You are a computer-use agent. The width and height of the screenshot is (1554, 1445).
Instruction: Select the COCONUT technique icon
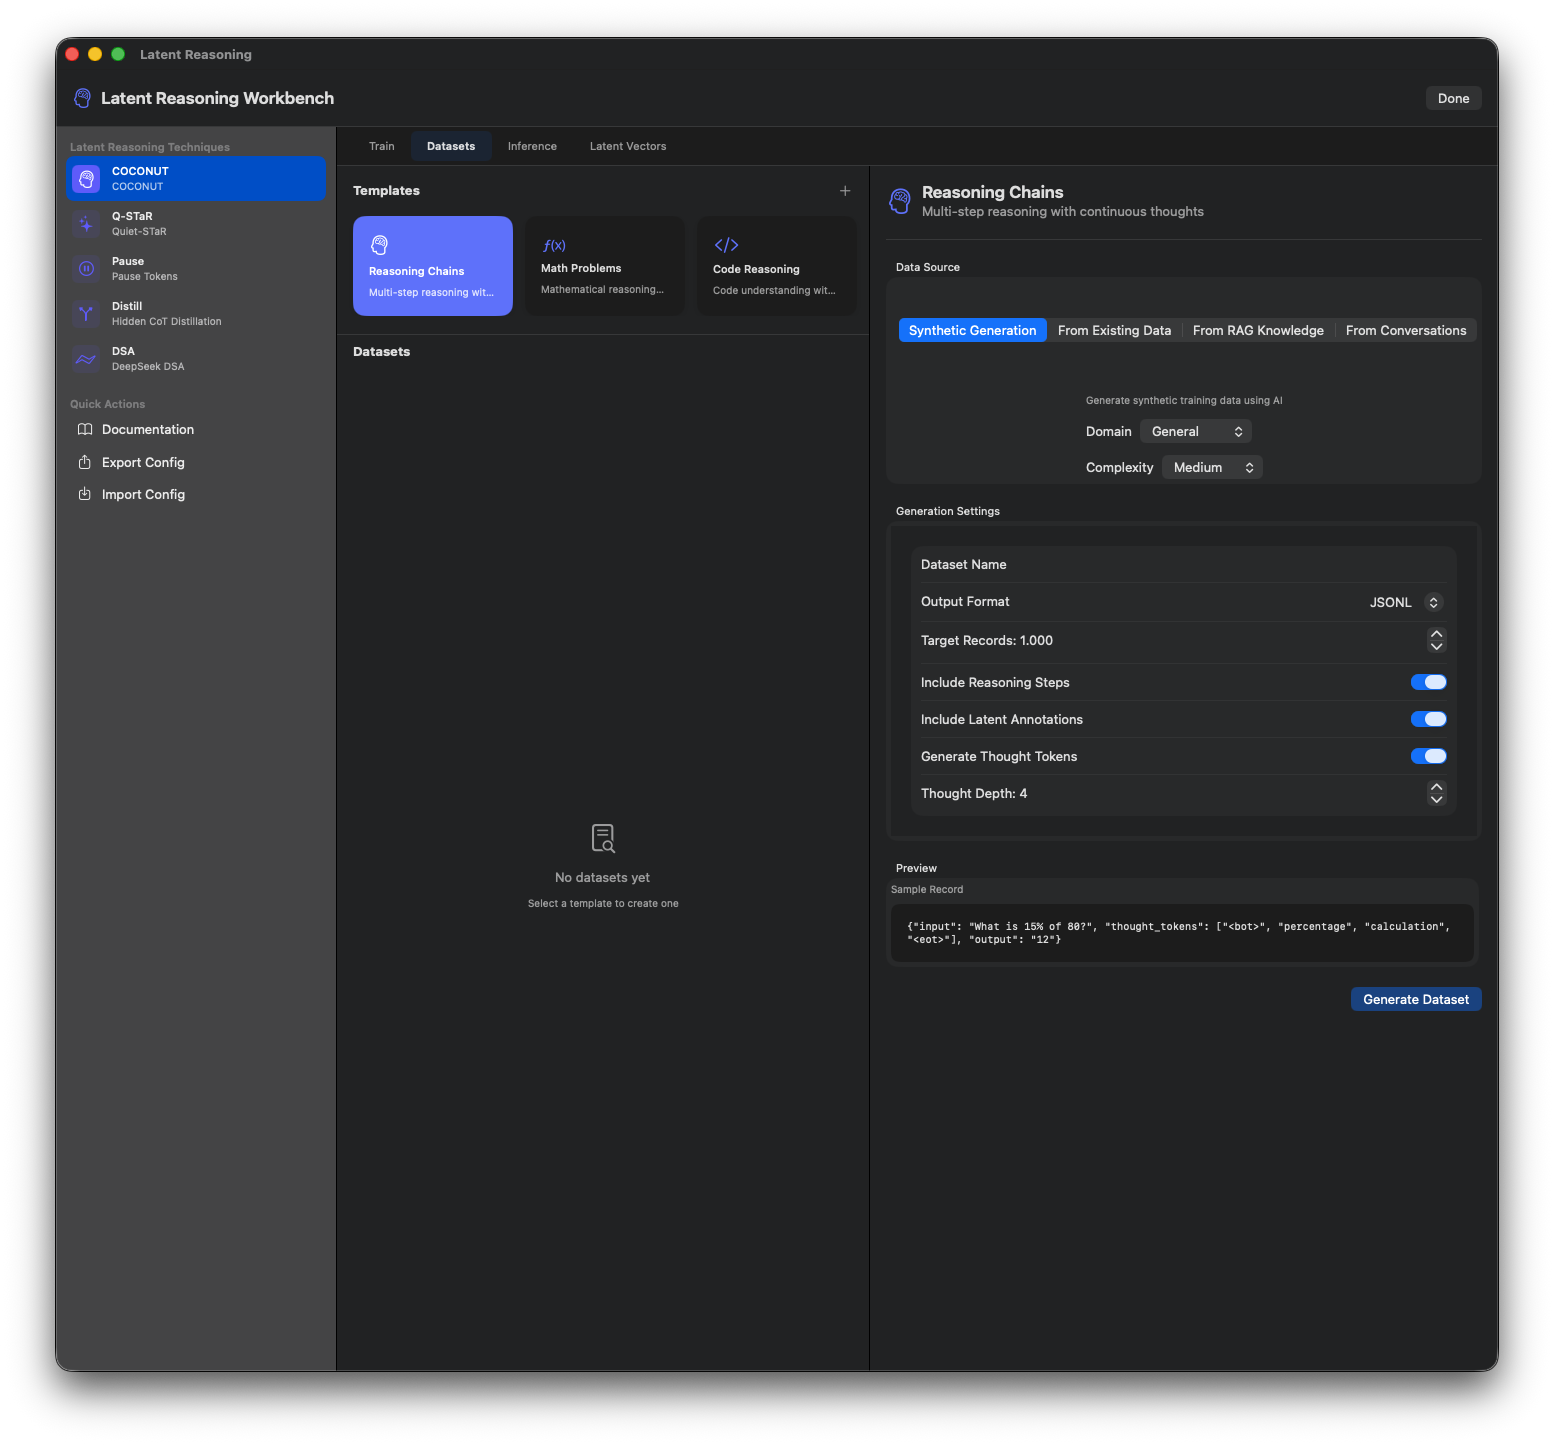(87, 178)
